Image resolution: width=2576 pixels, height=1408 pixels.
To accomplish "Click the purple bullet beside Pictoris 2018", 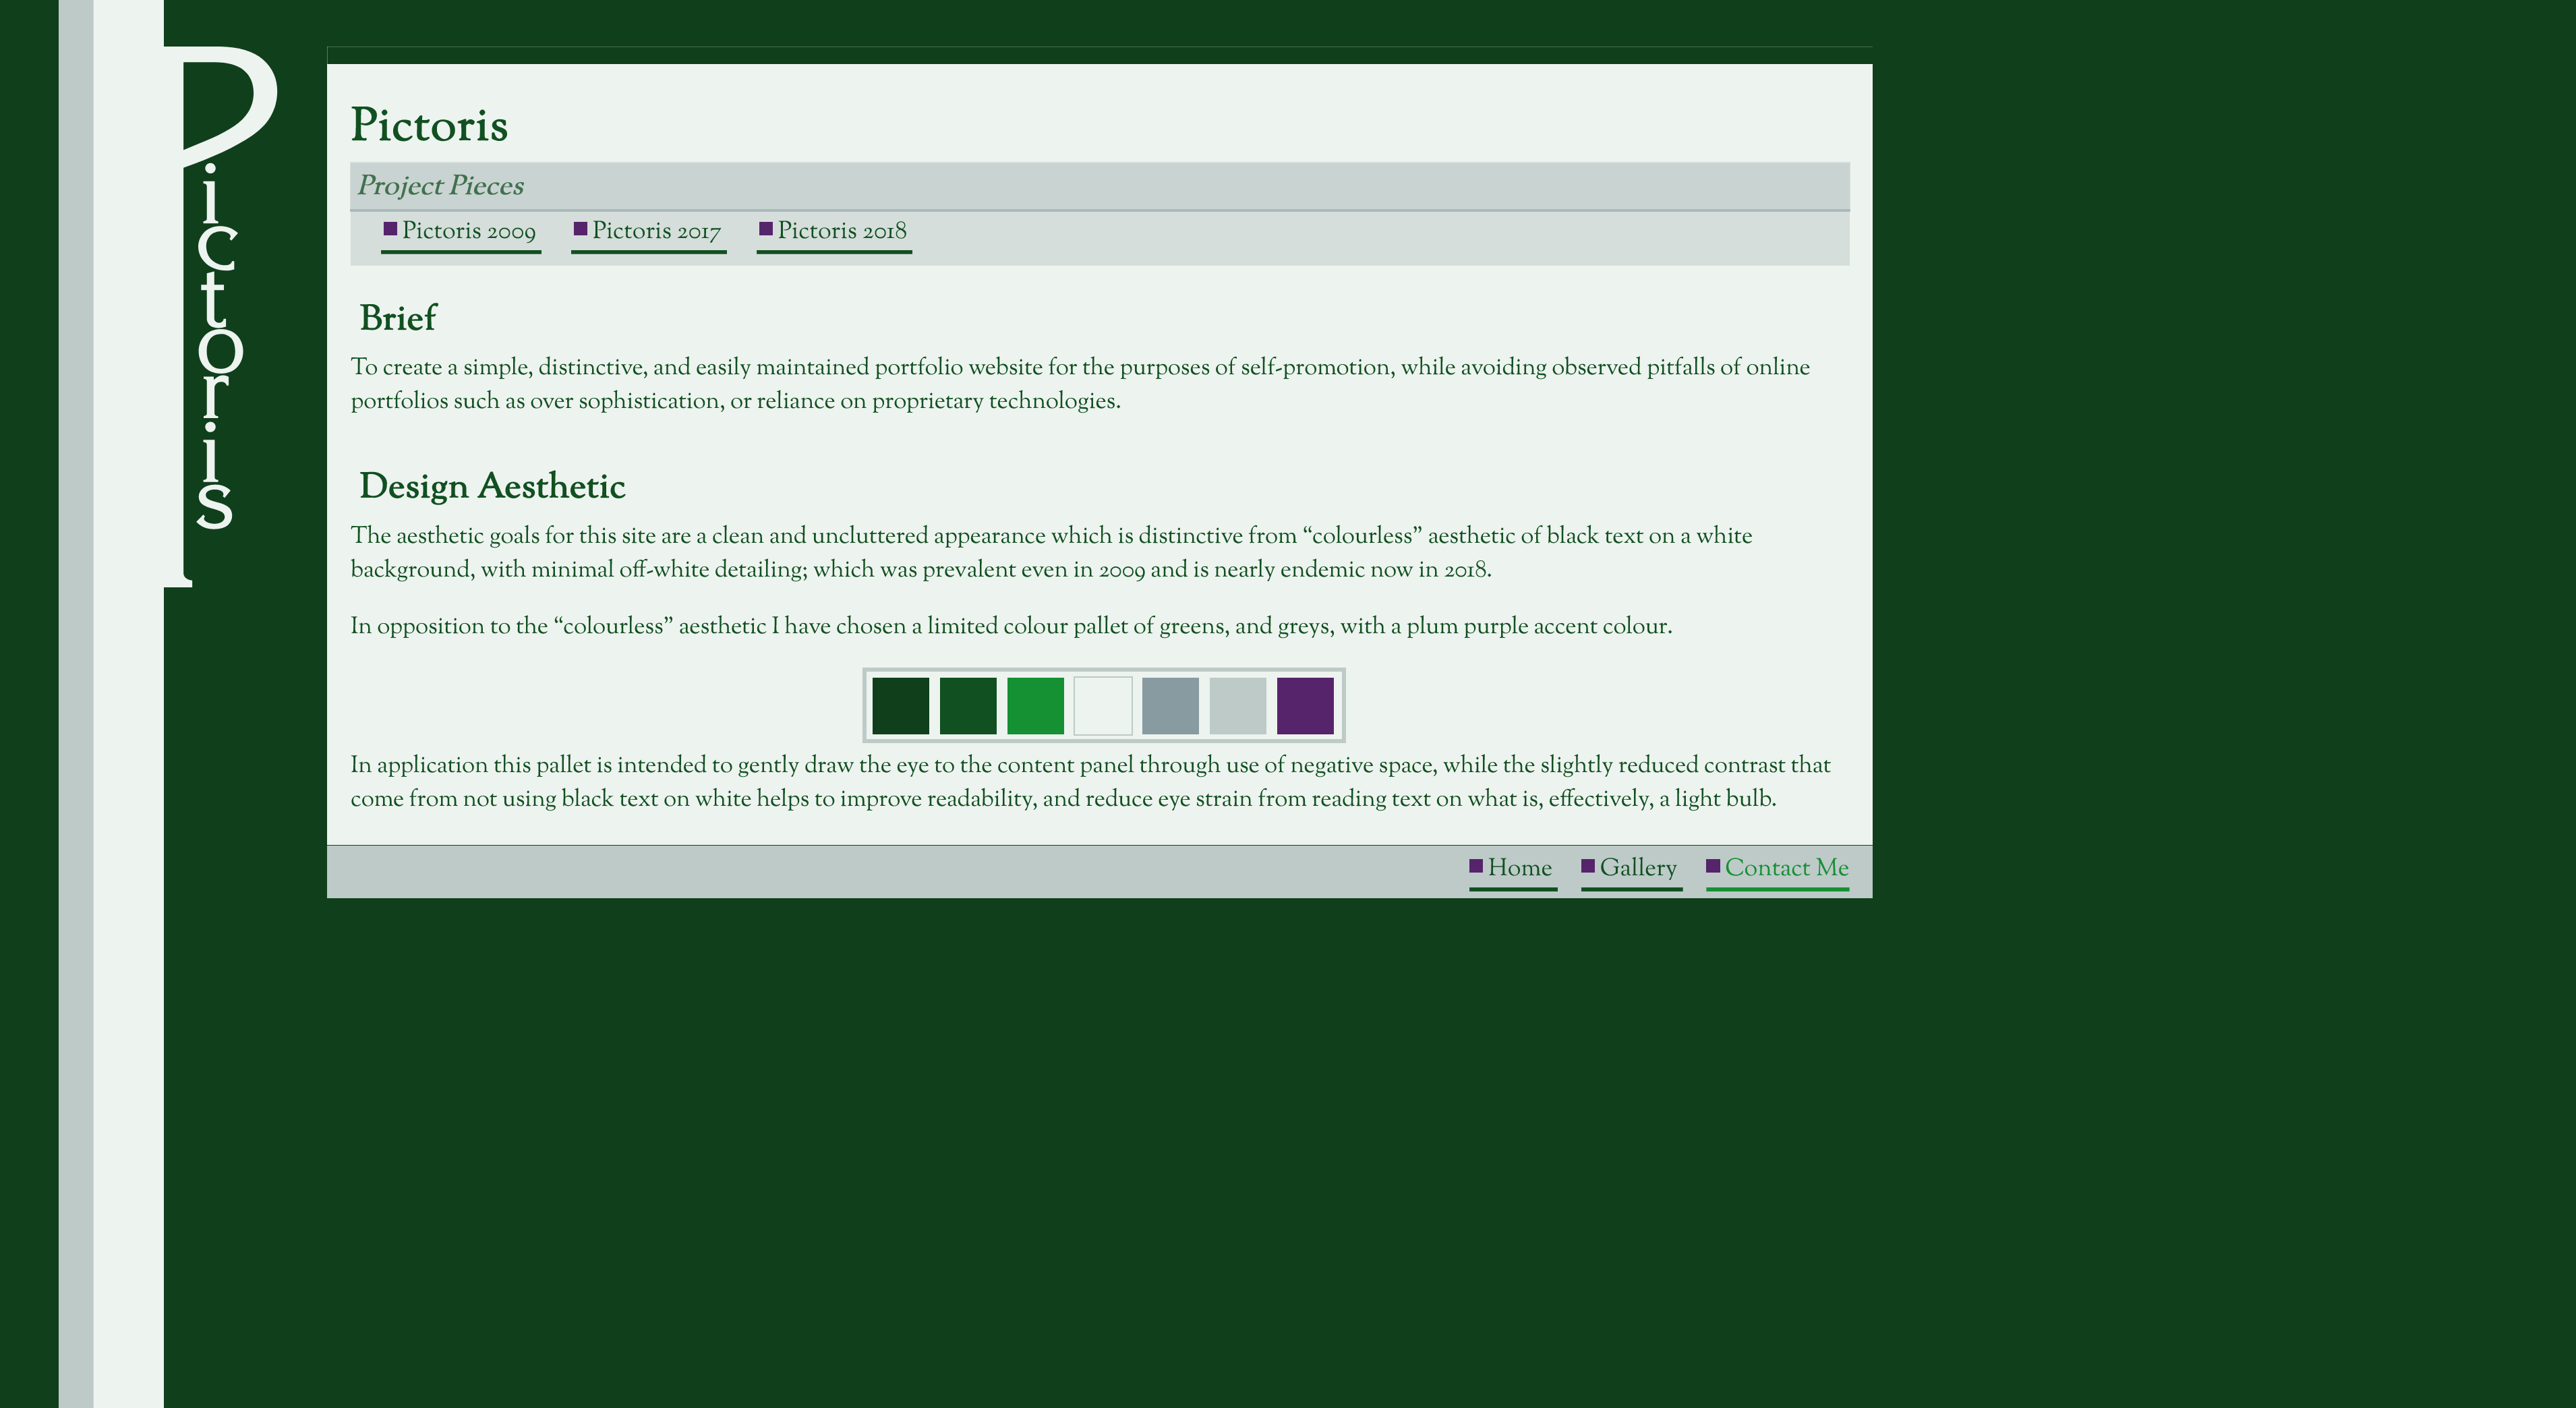I will point(766,229).
